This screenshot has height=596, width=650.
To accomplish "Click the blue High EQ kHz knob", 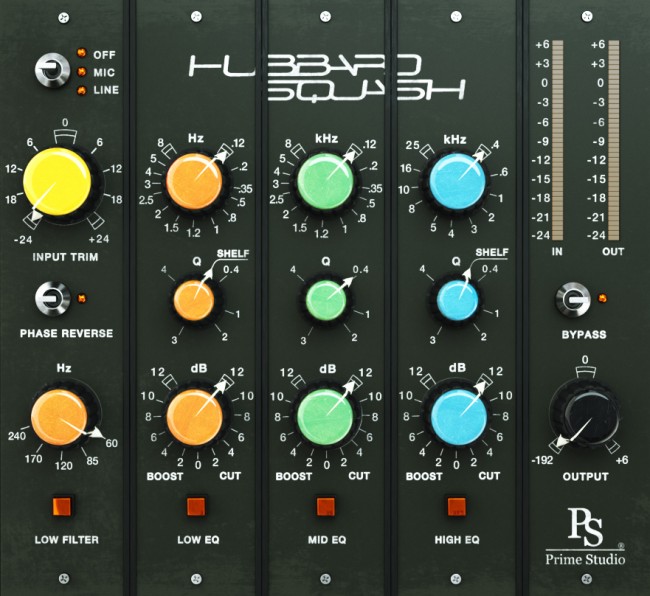I will click(x=457, y=181).
